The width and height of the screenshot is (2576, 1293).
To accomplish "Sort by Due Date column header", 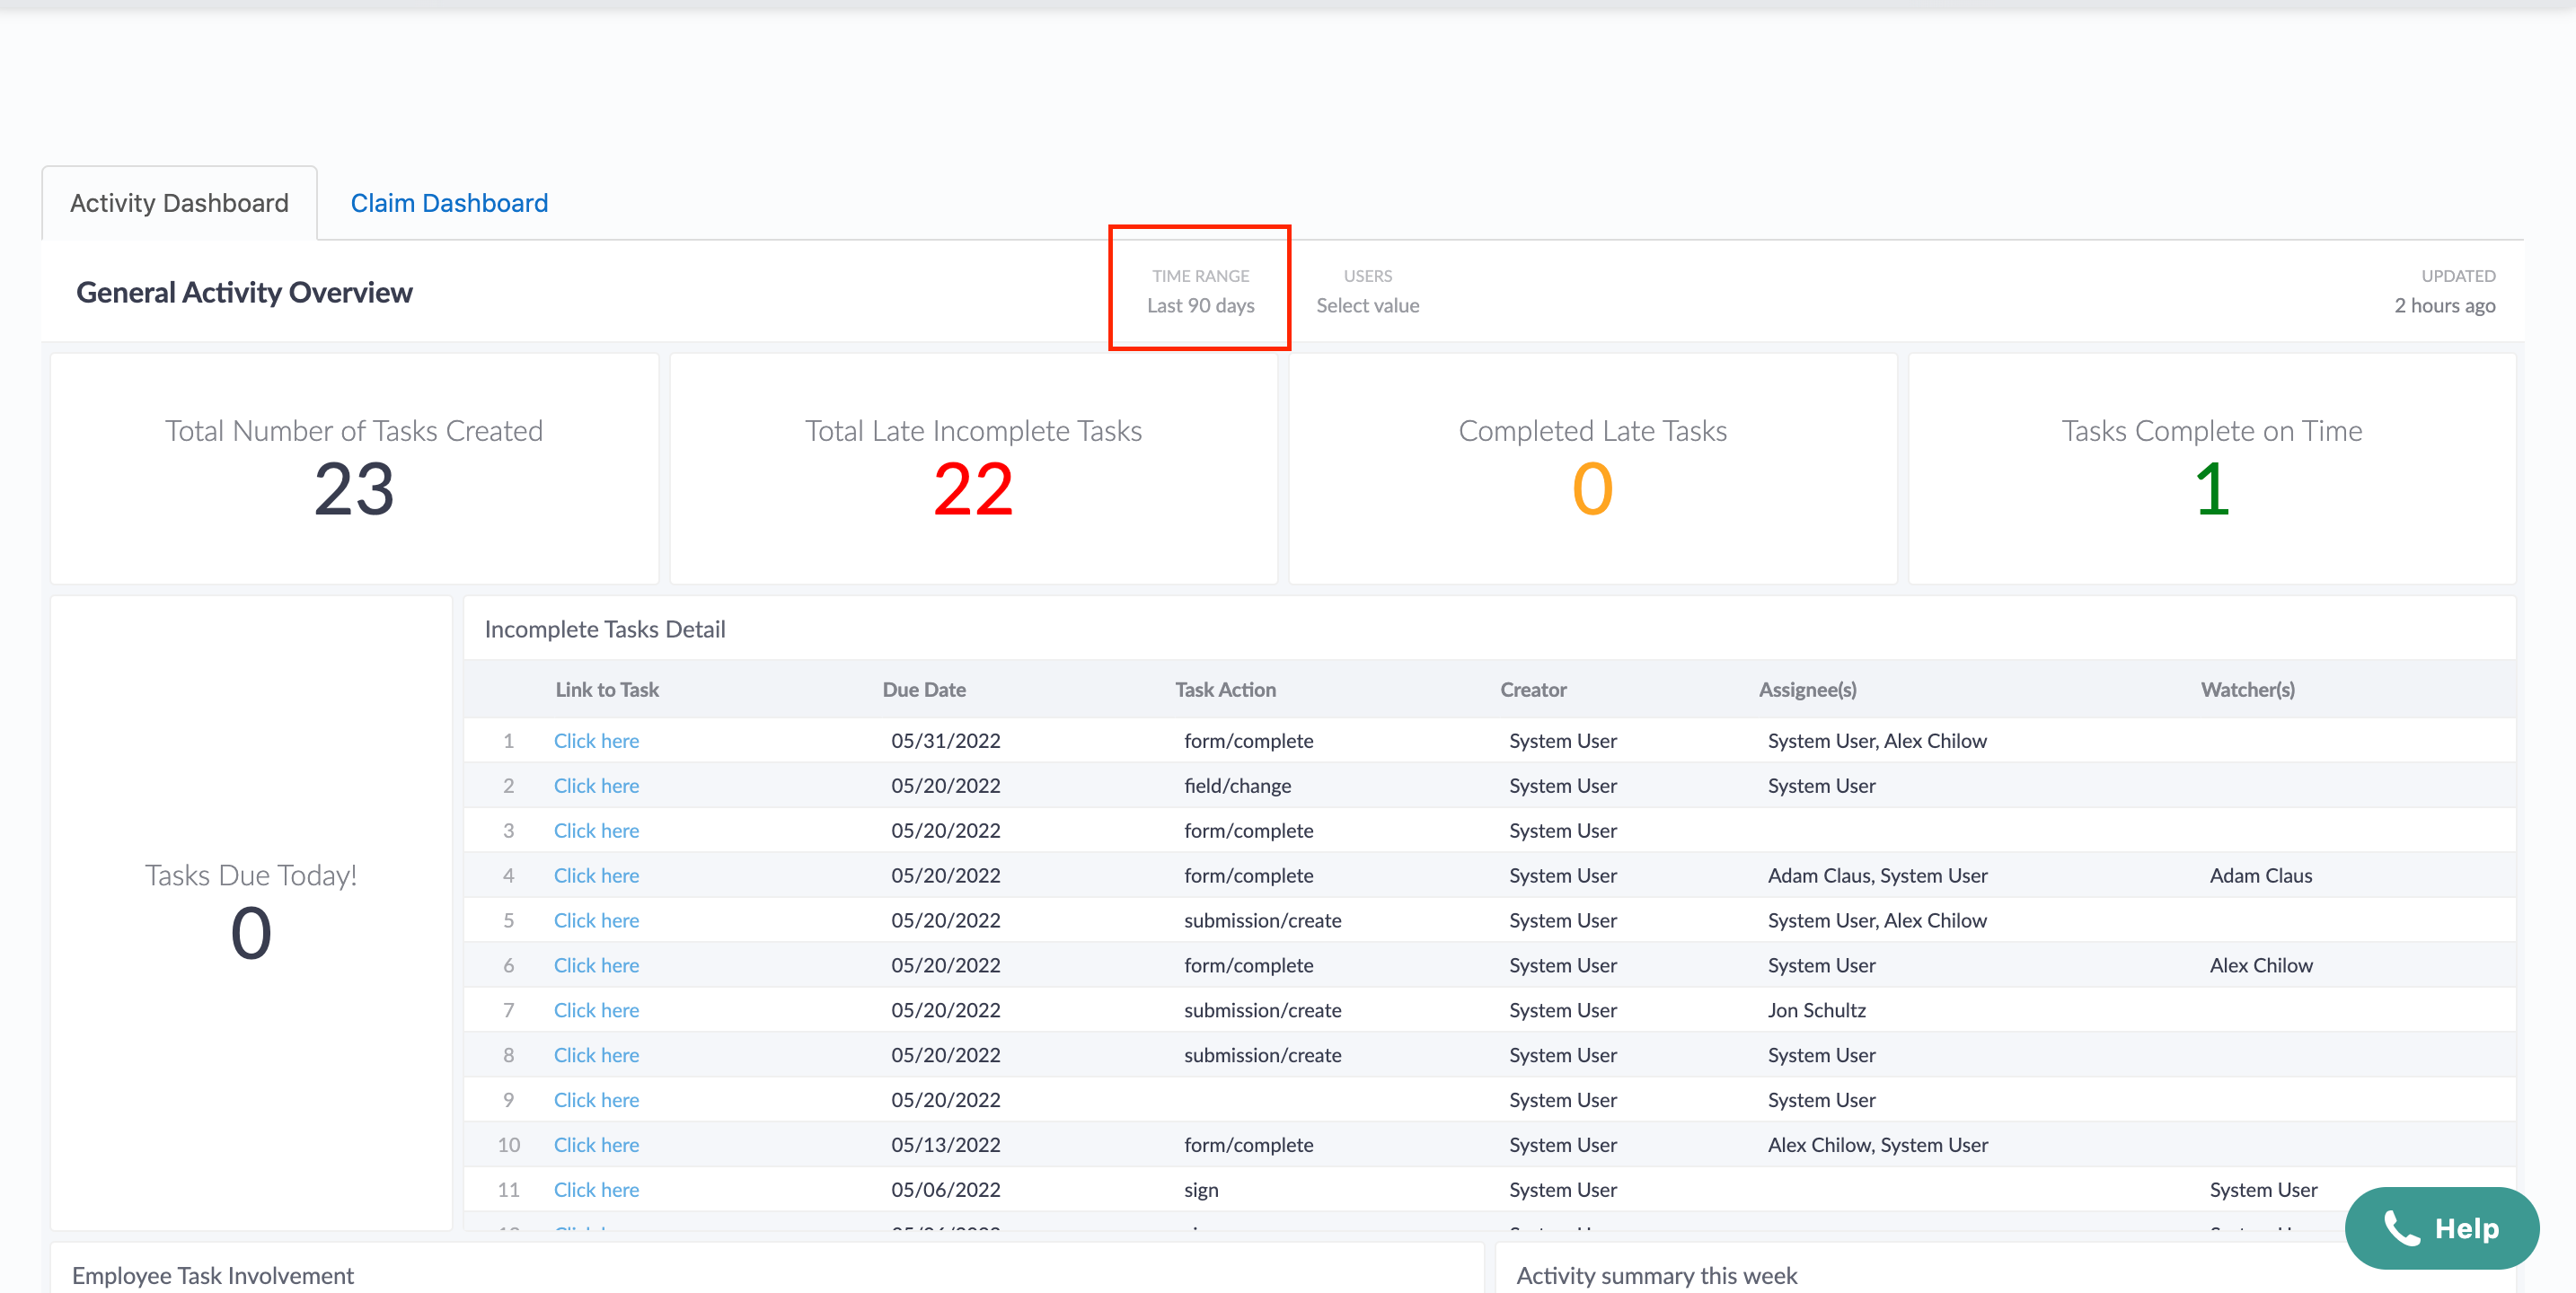I will click(x=924, y=690).
